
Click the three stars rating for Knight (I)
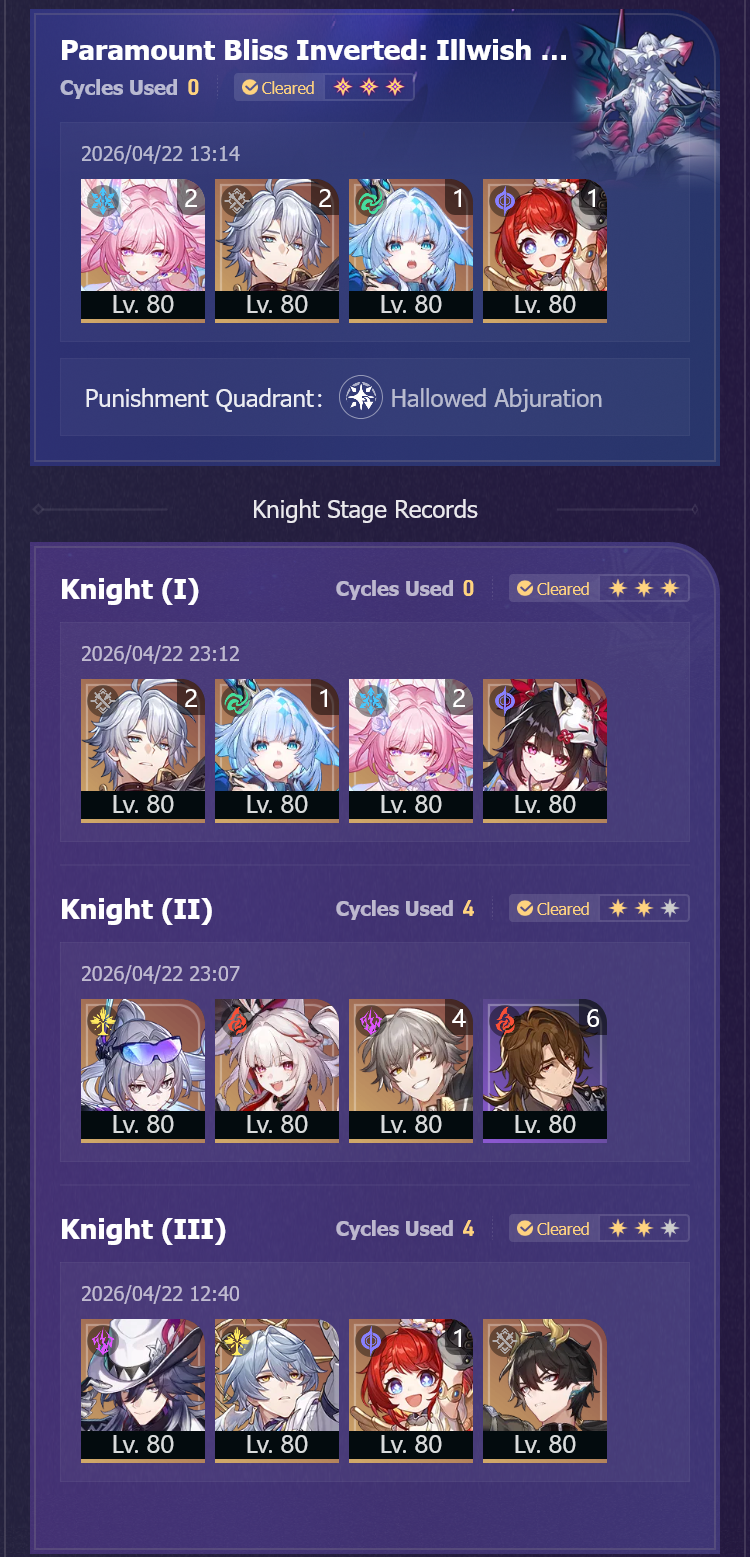tap(644, 589)
